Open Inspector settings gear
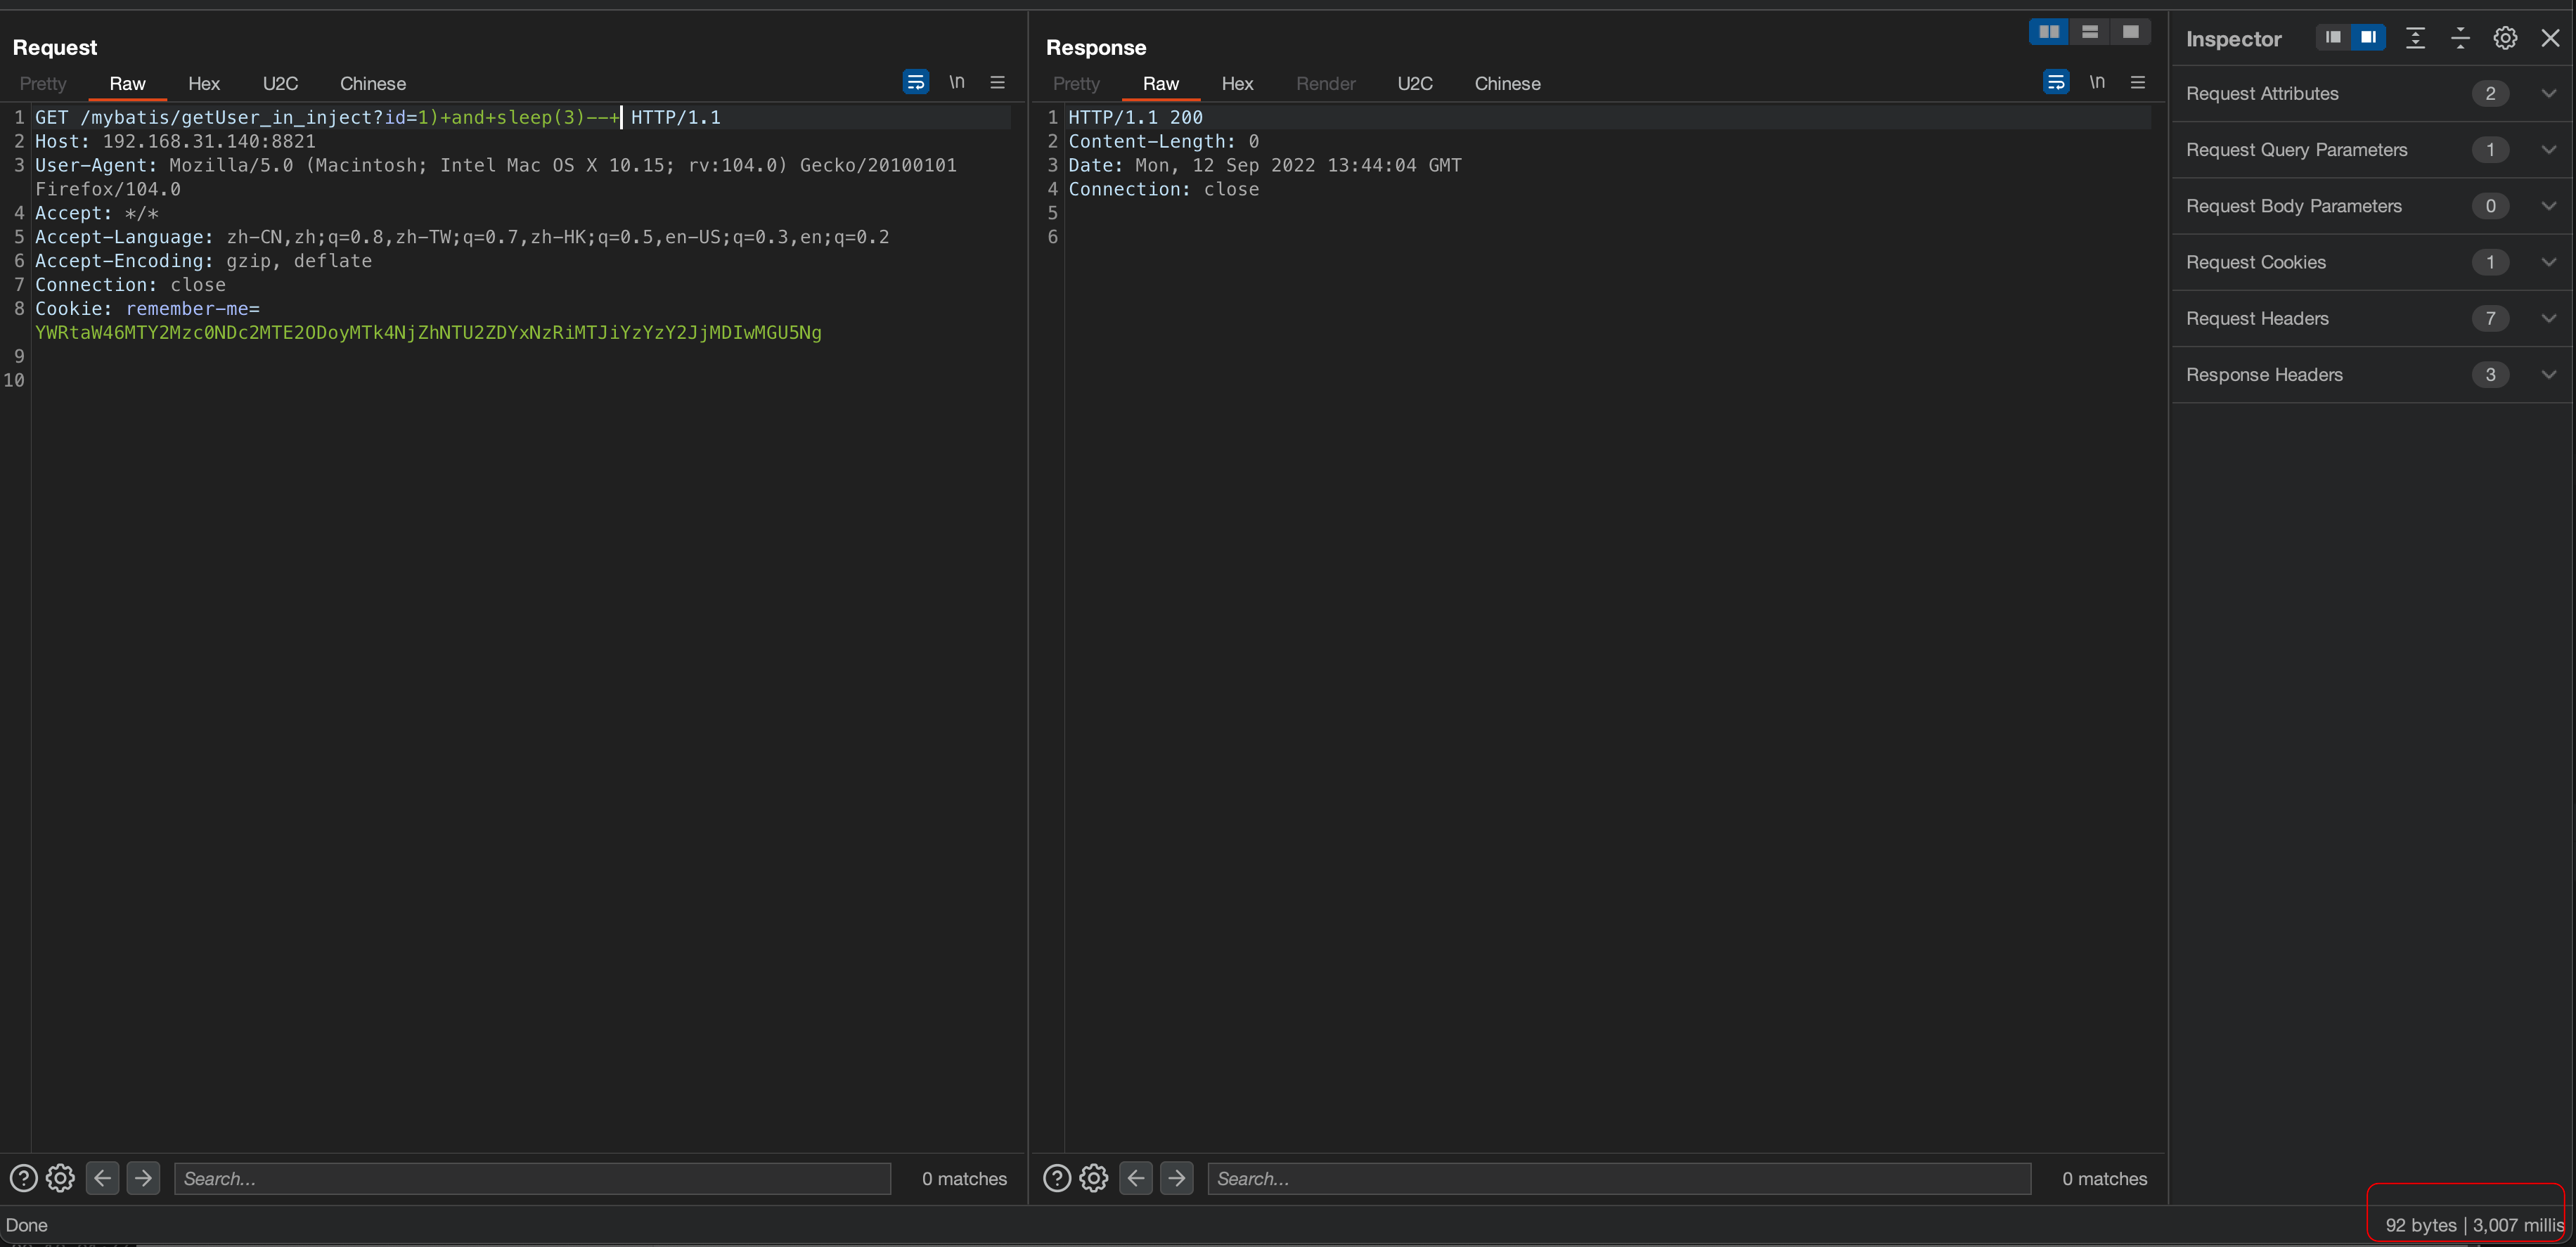This screenshot has width=2576, height=1247. click(x=2504, y=38)
